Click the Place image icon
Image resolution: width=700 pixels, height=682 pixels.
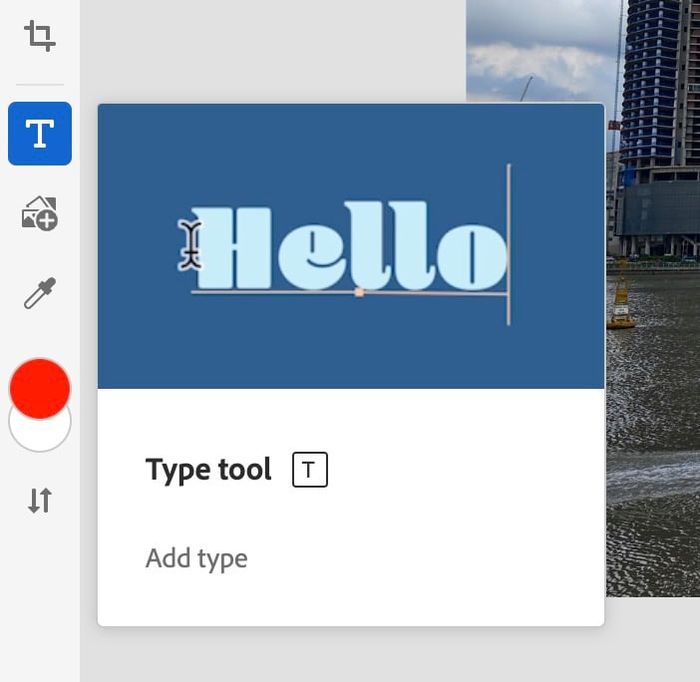(x=40, y=213)
